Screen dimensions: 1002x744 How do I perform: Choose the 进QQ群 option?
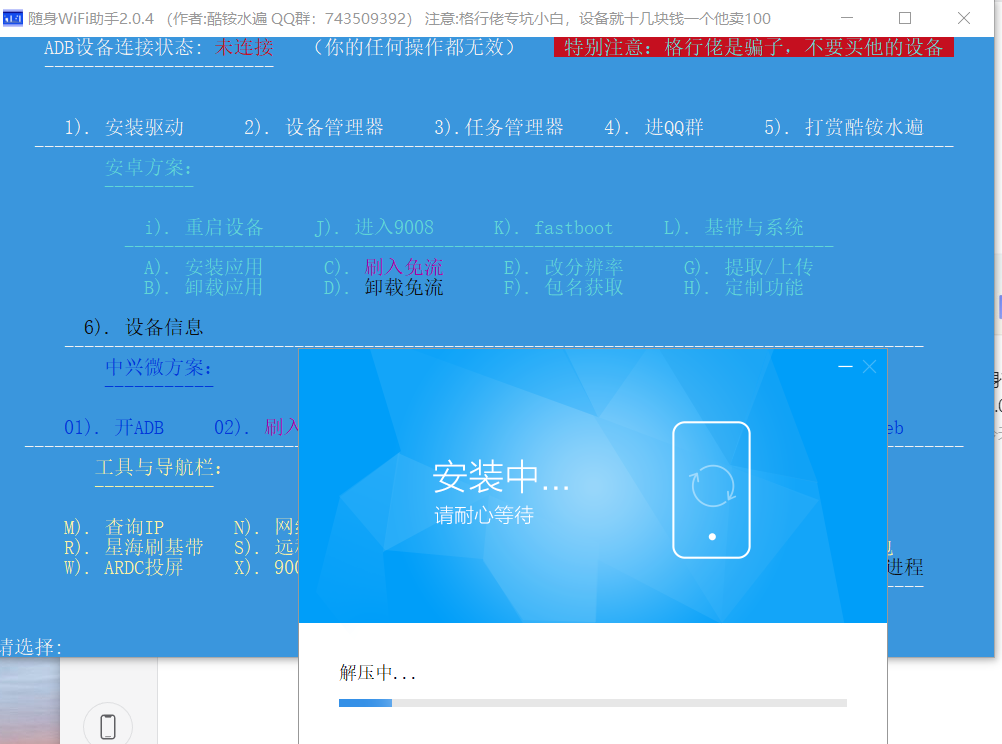pyautogui.click(x=654, y=127)
